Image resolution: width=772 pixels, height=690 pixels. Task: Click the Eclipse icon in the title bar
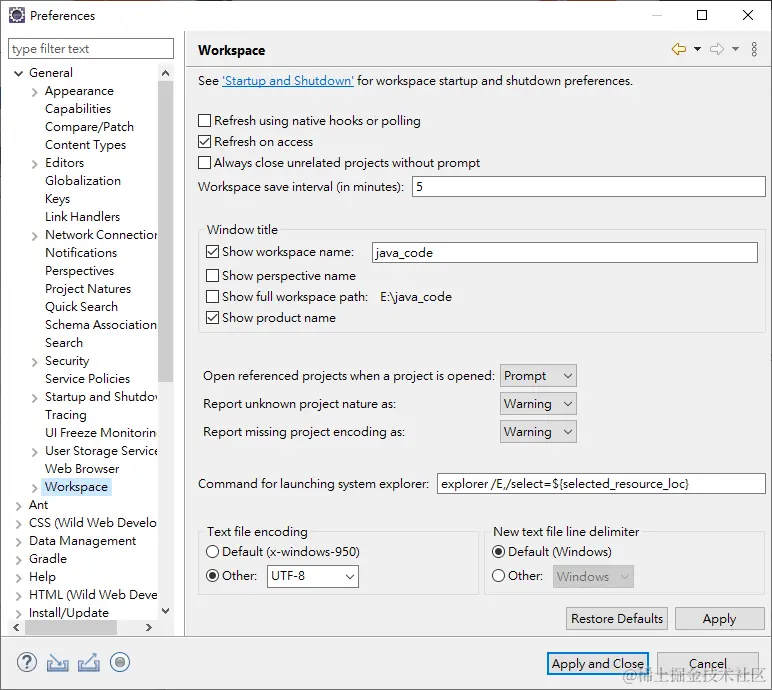coord(17,15)
